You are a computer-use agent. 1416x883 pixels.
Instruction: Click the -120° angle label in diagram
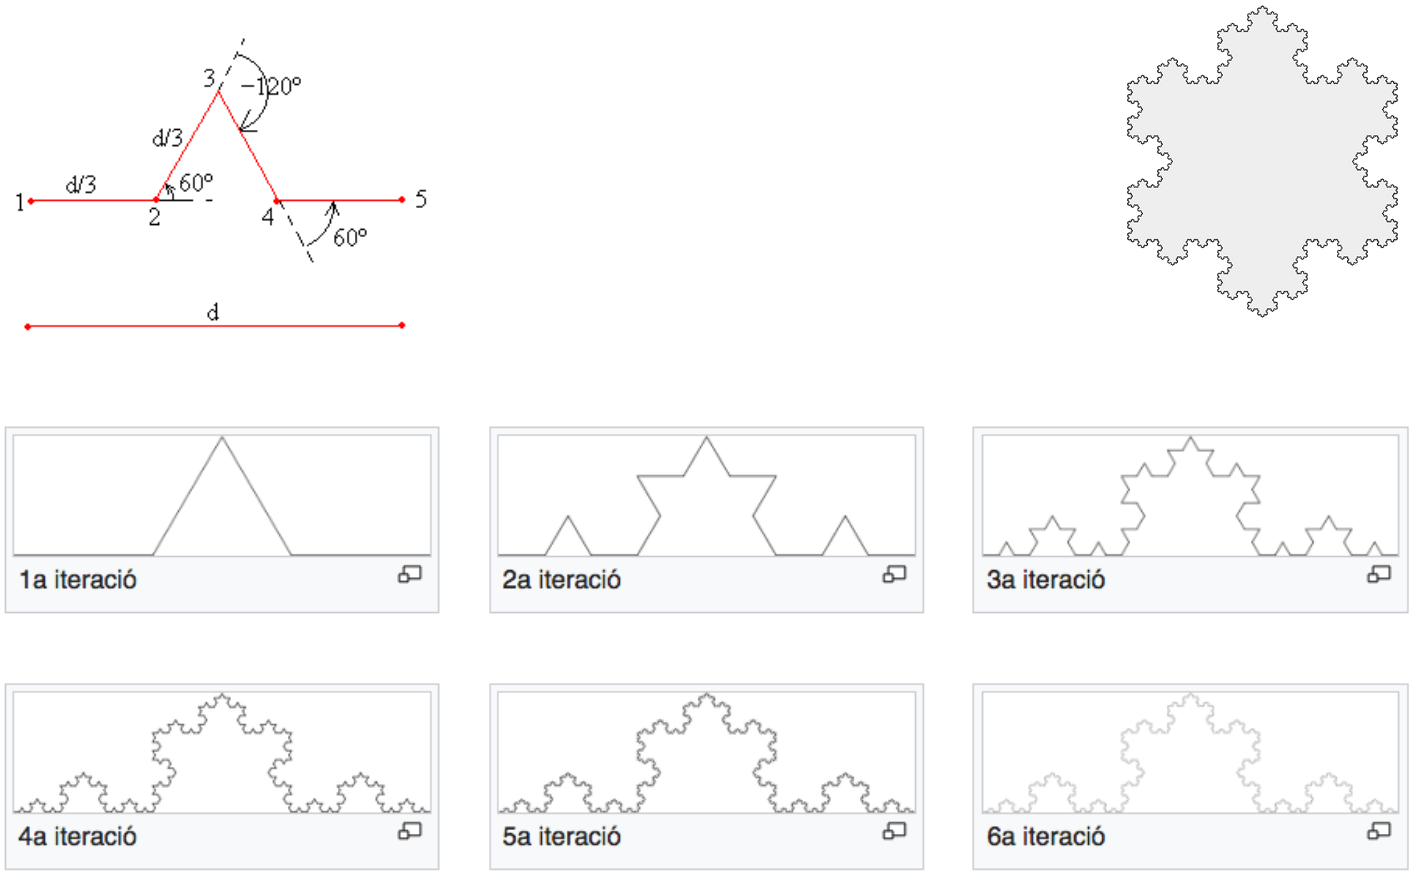271,86
